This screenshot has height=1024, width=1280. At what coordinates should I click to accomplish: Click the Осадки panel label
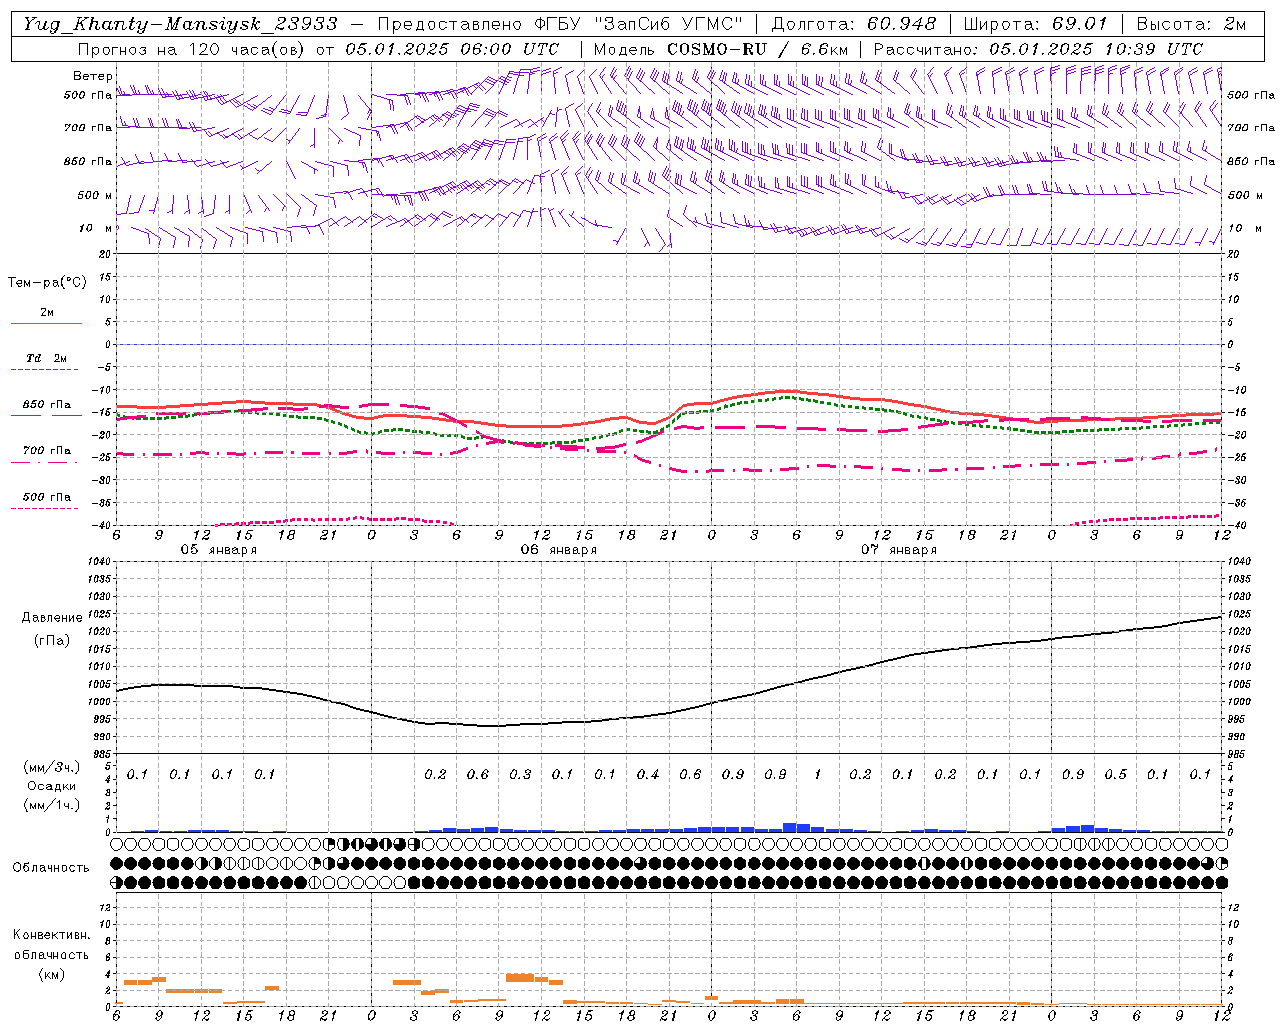[52, 786]
